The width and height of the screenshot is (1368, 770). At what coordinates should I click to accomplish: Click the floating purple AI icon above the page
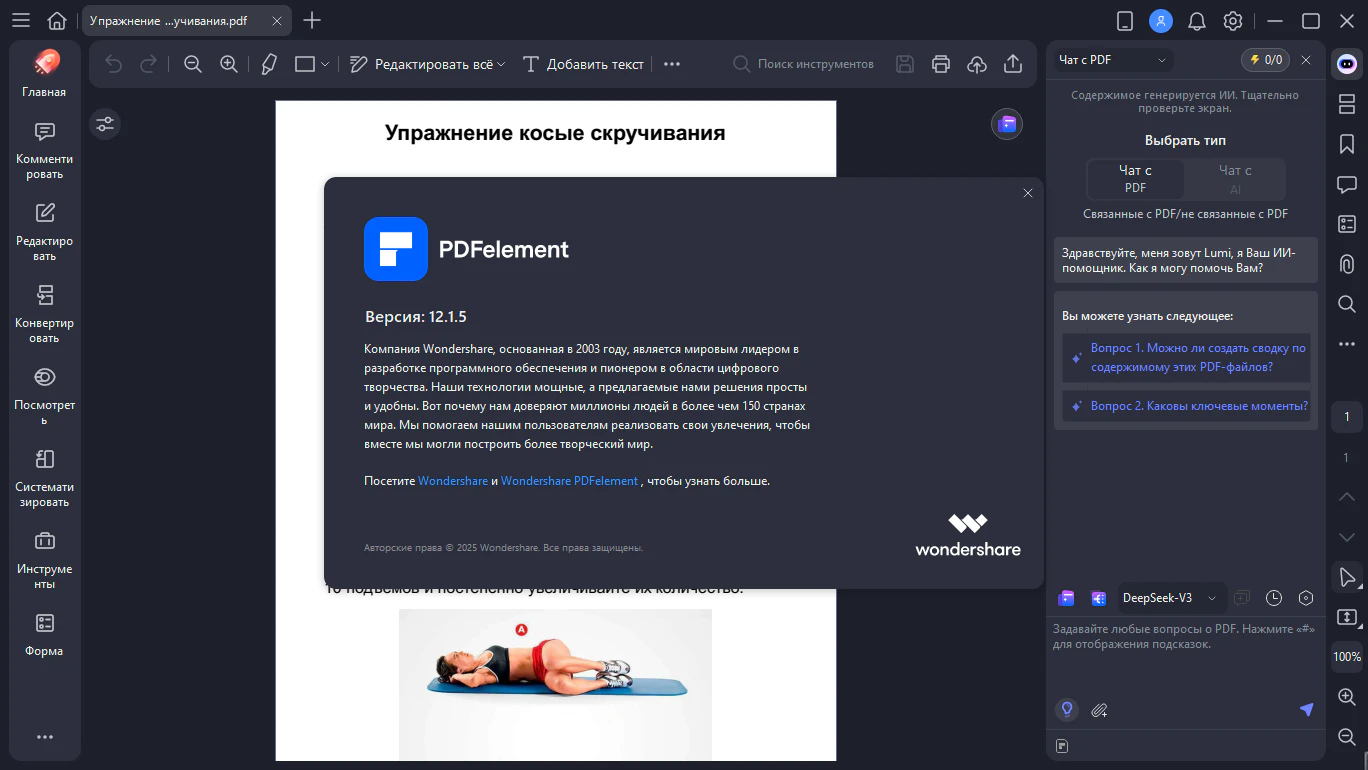[x=1007, y=124]
